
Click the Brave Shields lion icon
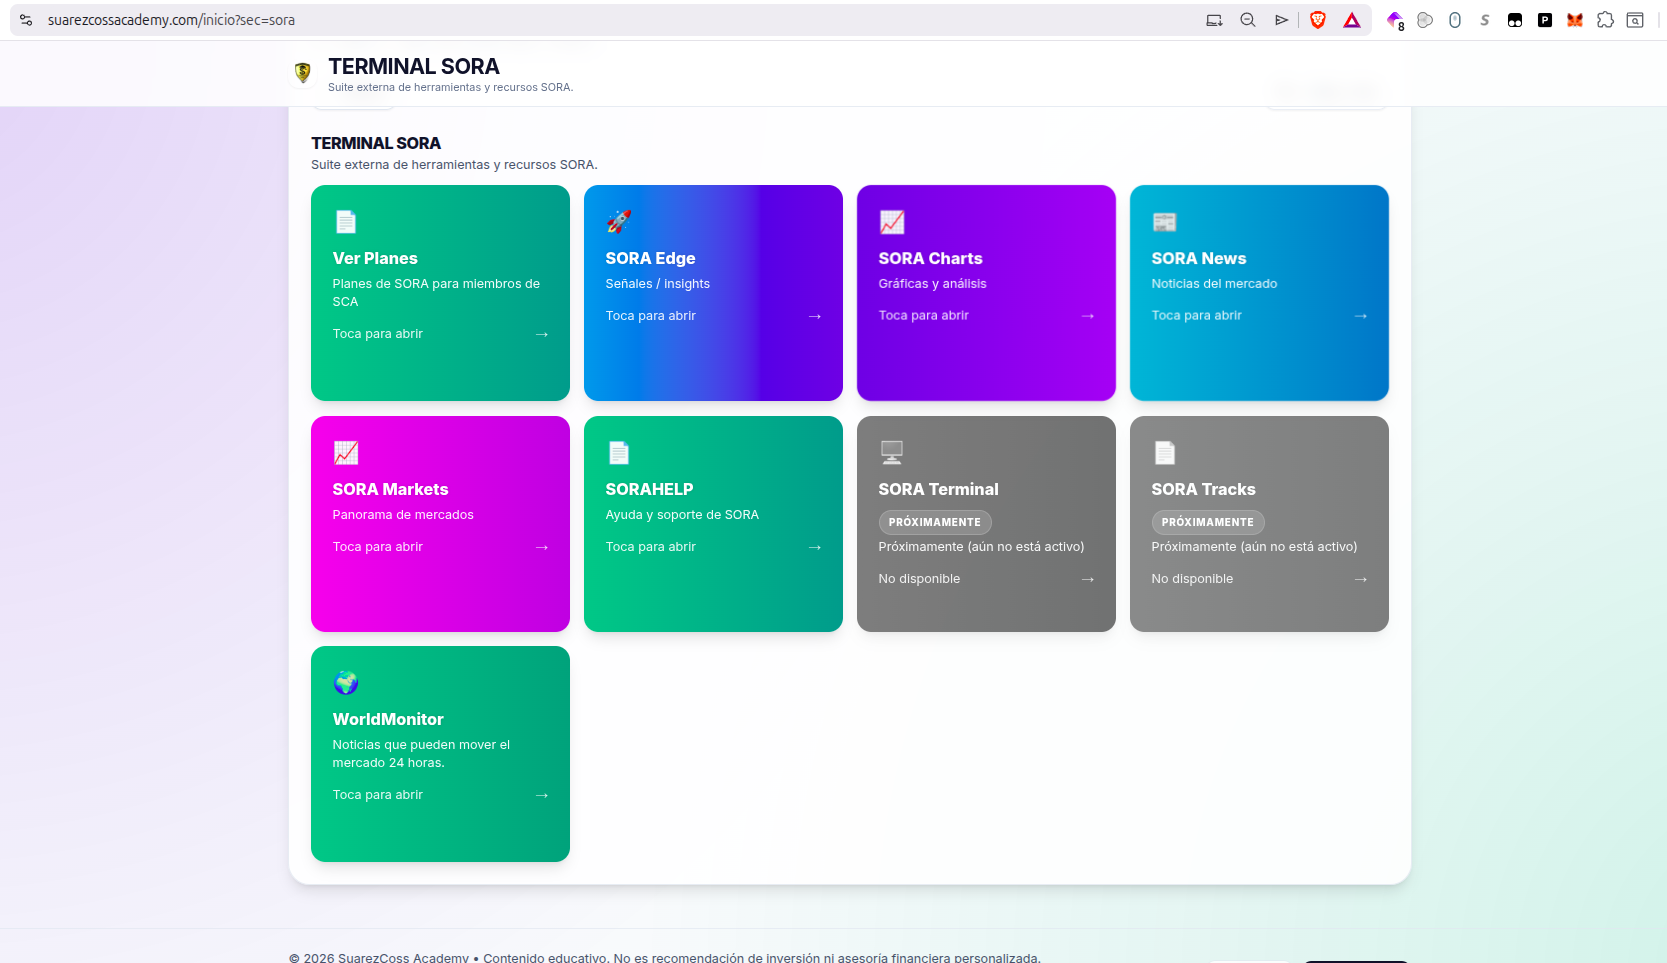pyautogui.click(x=1317, y=20)
